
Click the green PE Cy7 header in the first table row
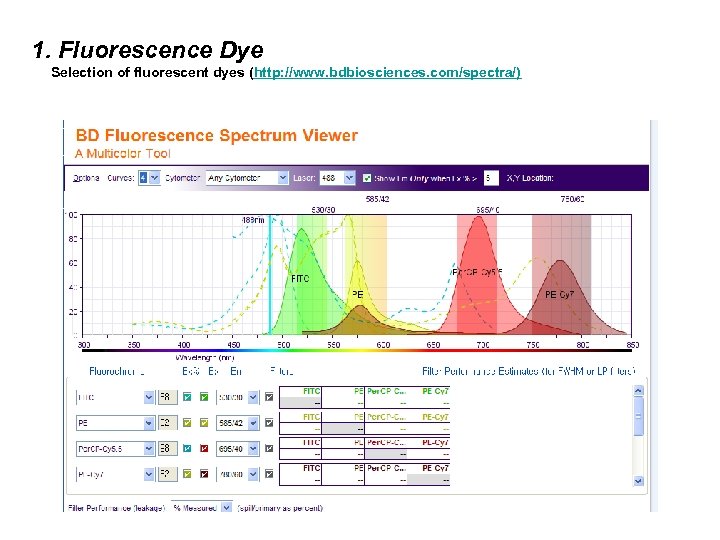[x=435, y=391]
